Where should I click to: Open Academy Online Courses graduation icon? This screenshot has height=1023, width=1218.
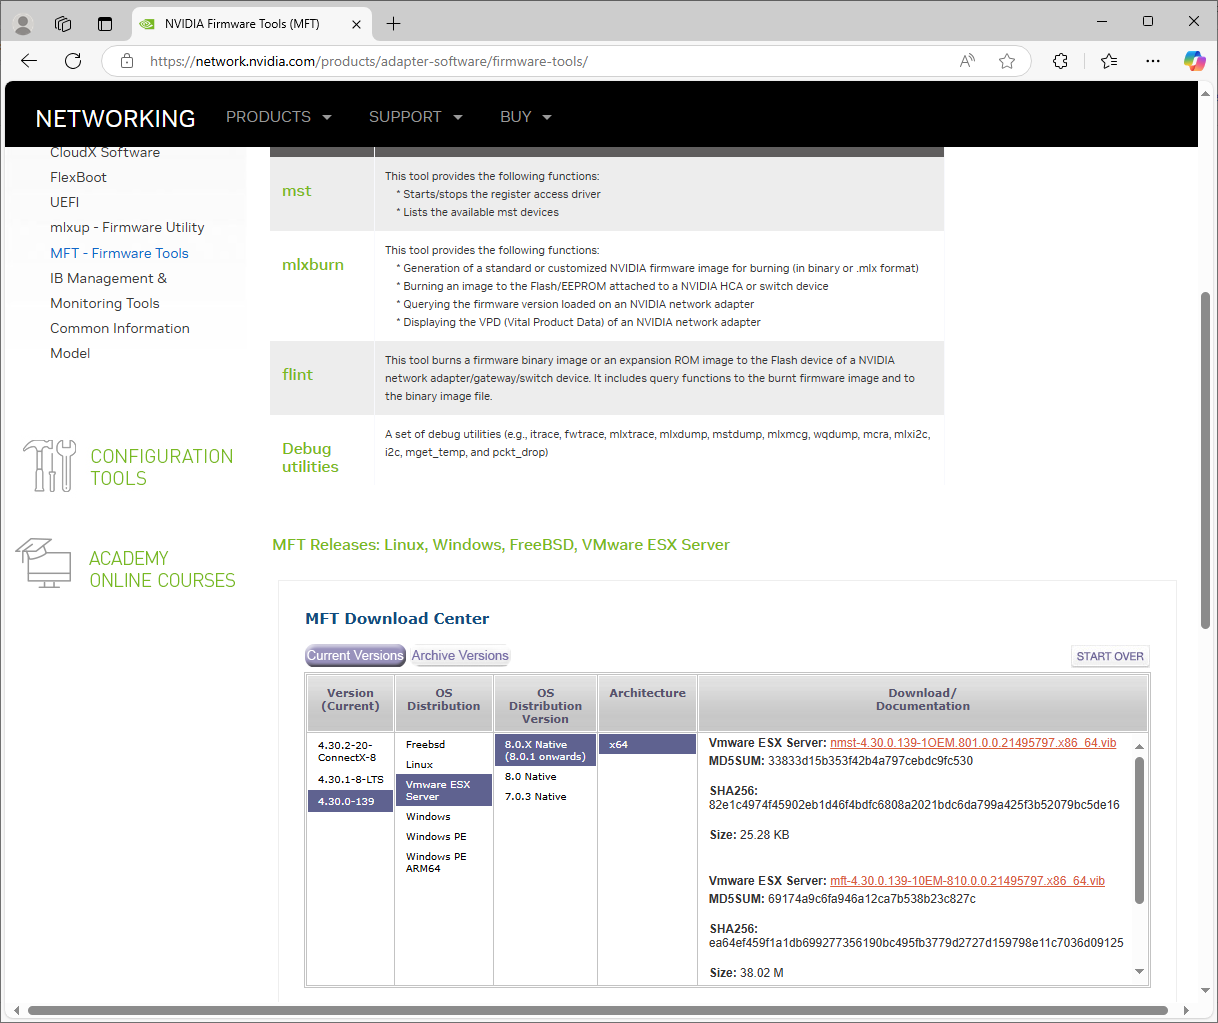tap(44, 564)
